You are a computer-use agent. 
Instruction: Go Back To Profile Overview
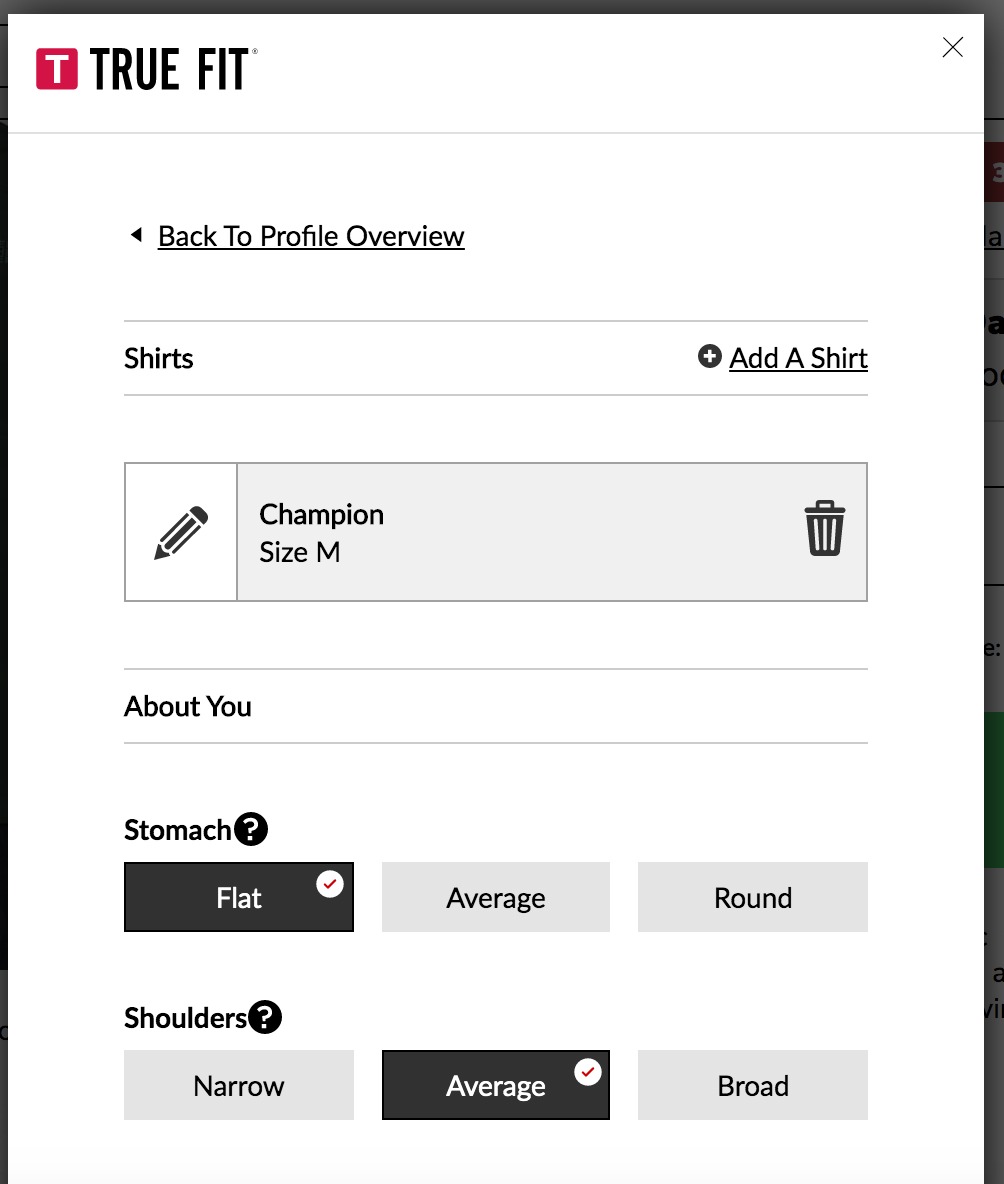tap(311, 236)
